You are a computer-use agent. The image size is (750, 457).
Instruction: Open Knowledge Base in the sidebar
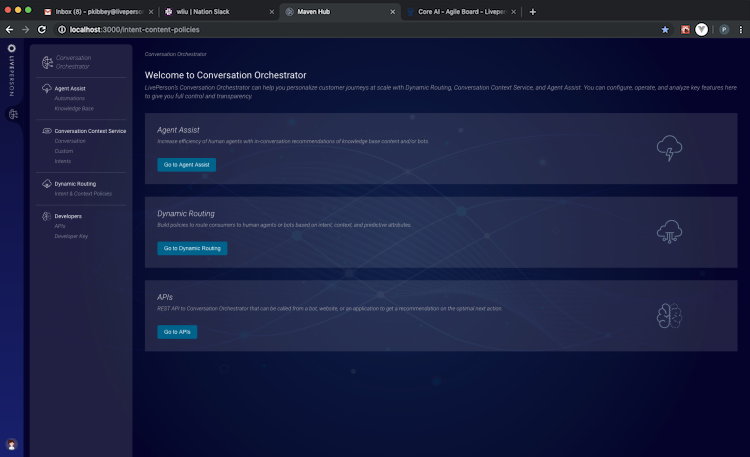point(74,109)
